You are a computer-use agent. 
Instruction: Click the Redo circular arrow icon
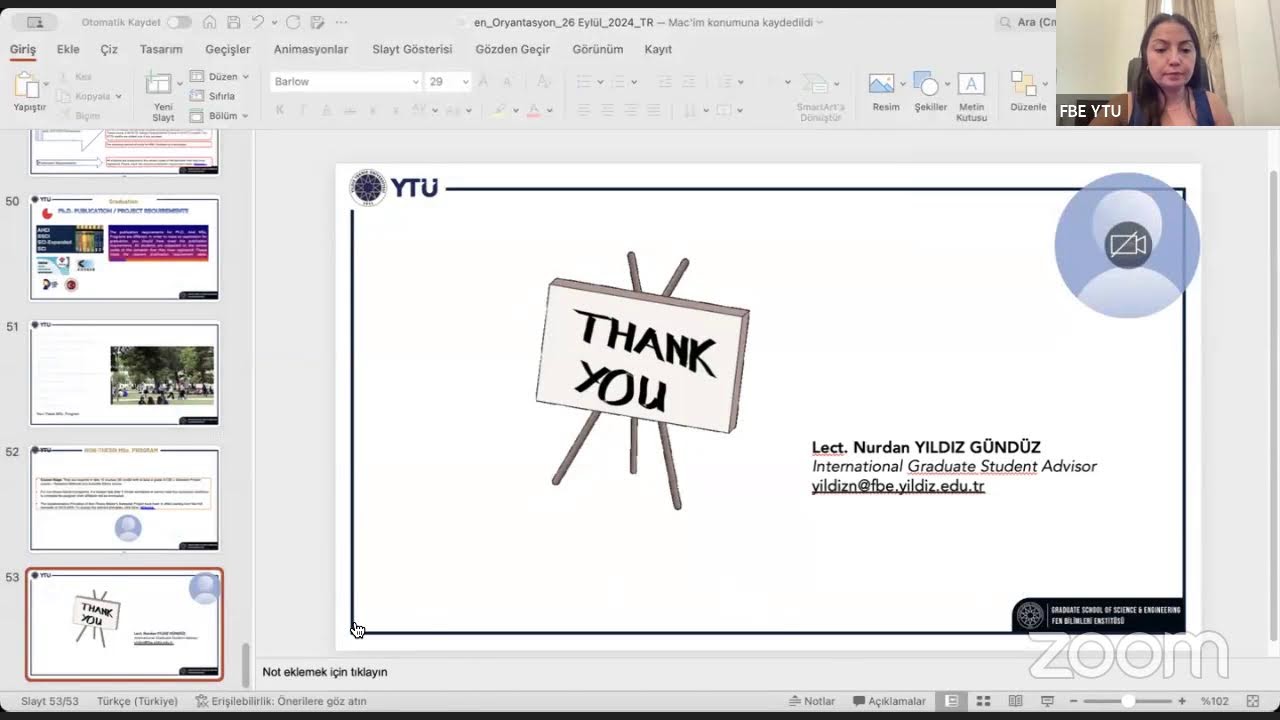point(293,22)
